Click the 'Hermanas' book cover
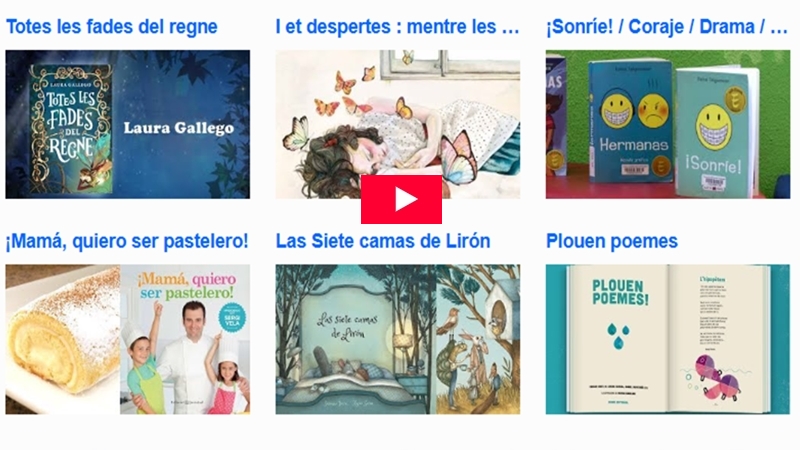Screen dimensions: 800x450 tap(632, 120)
